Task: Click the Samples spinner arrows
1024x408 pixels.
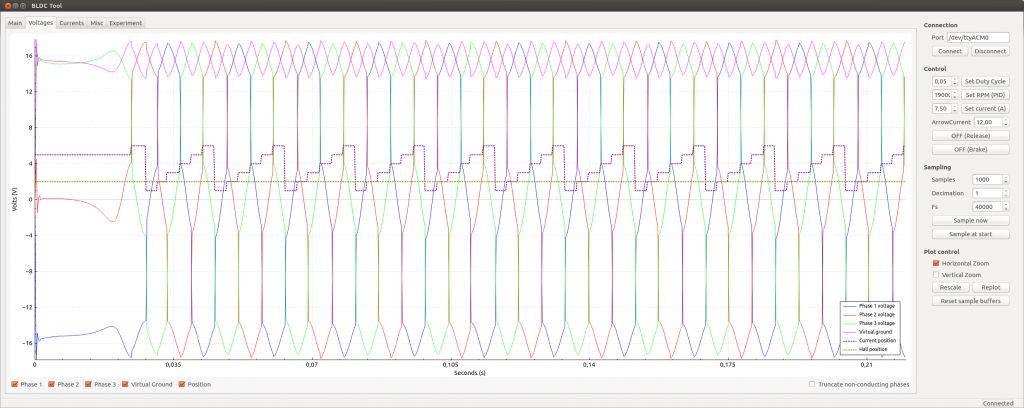Action: click(1006, 180)
